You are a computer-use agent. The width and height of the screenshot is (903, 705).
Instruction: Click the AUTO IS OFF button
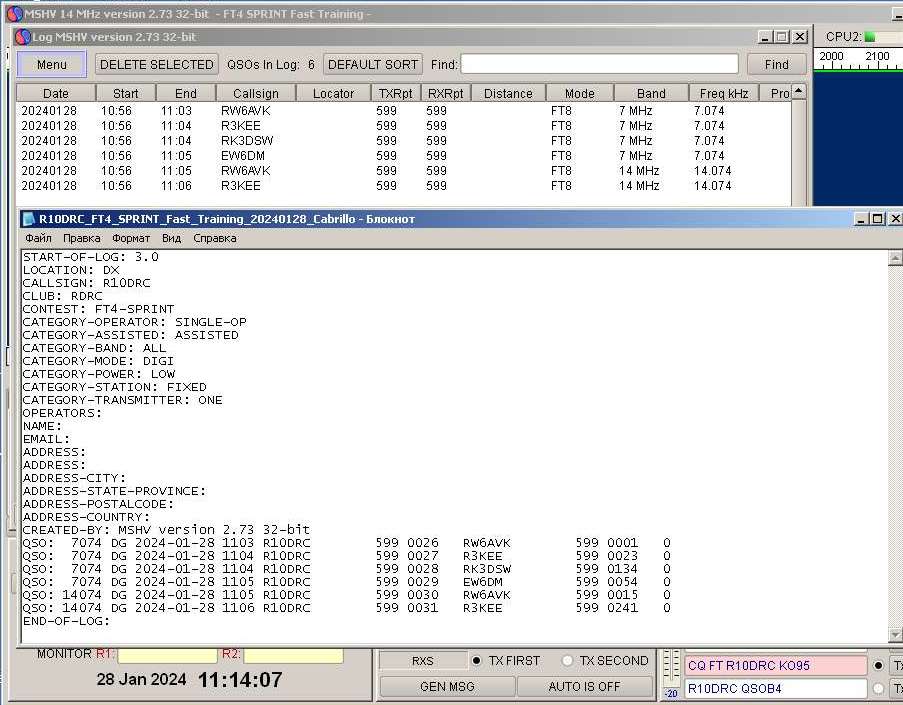click(x=584, y=687)
